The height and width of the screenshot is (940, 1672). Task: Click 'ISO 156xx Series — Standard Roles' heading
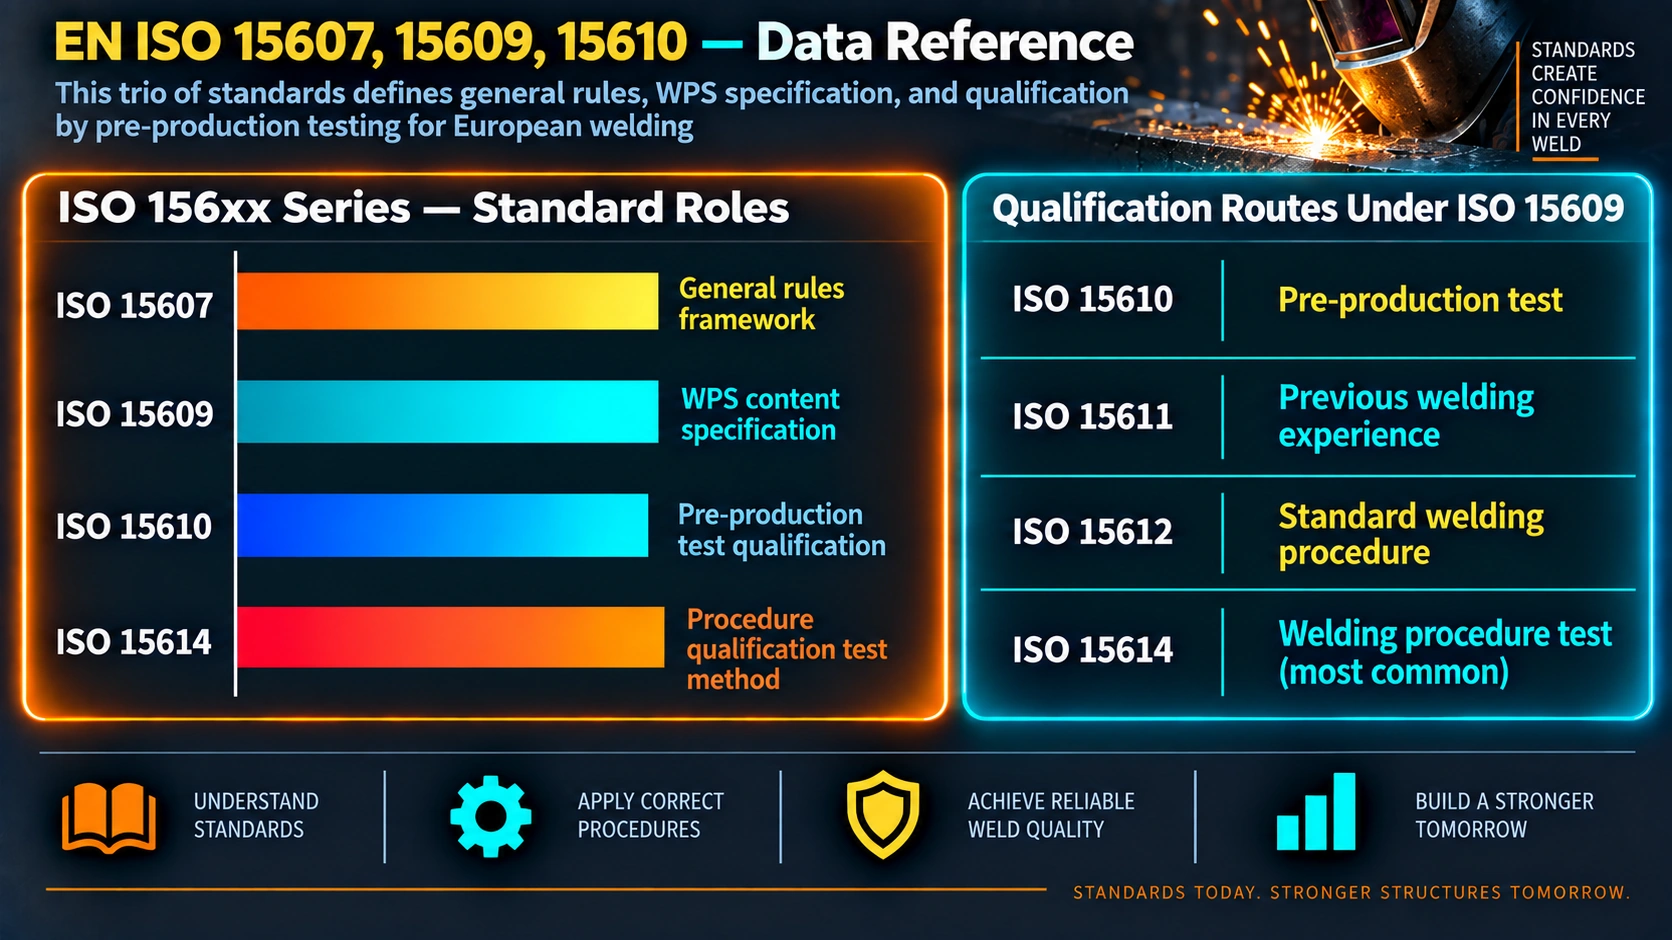tap(423, 208)
